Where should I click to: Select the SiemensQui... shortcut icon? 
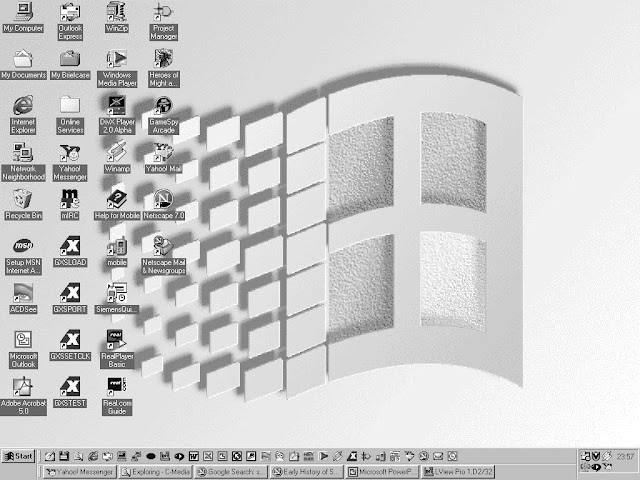tap(117, 298)
